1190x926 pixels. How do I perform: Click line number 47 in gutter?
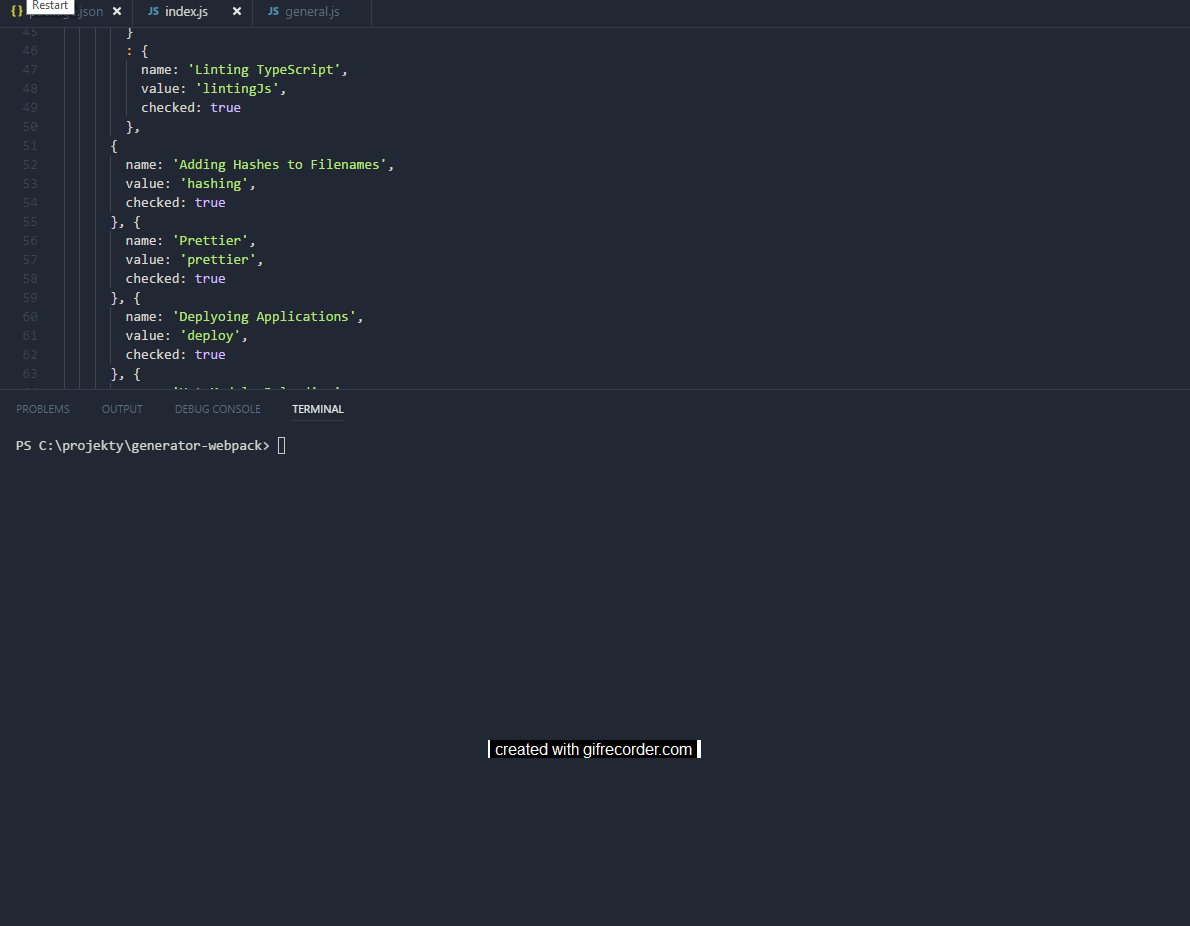tap(30, 70)
